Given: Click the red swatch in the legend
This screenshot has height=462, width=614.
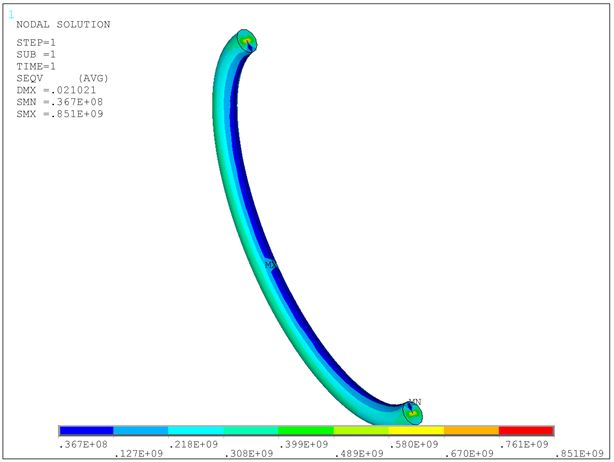Looking at the screenshot, I should pyautogui.click(x=526, y=431).
